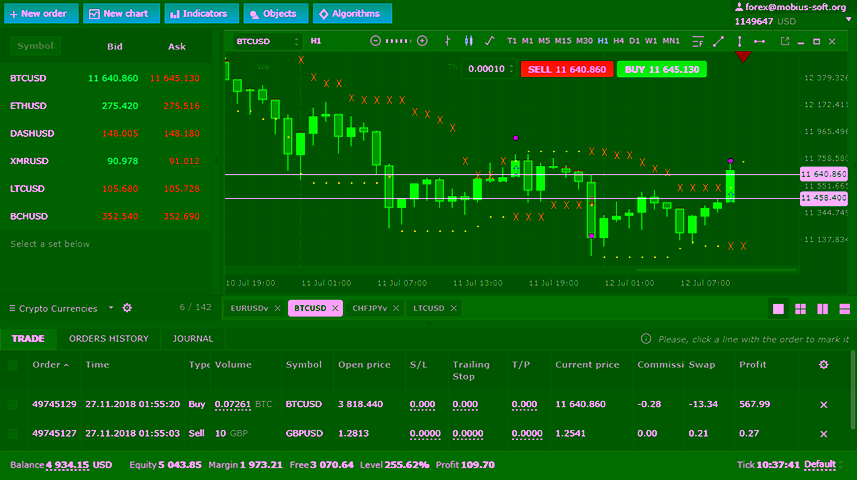Zoom out the chart with minus icon
This screenshot has width=857, height=480.
pos(375,41)
